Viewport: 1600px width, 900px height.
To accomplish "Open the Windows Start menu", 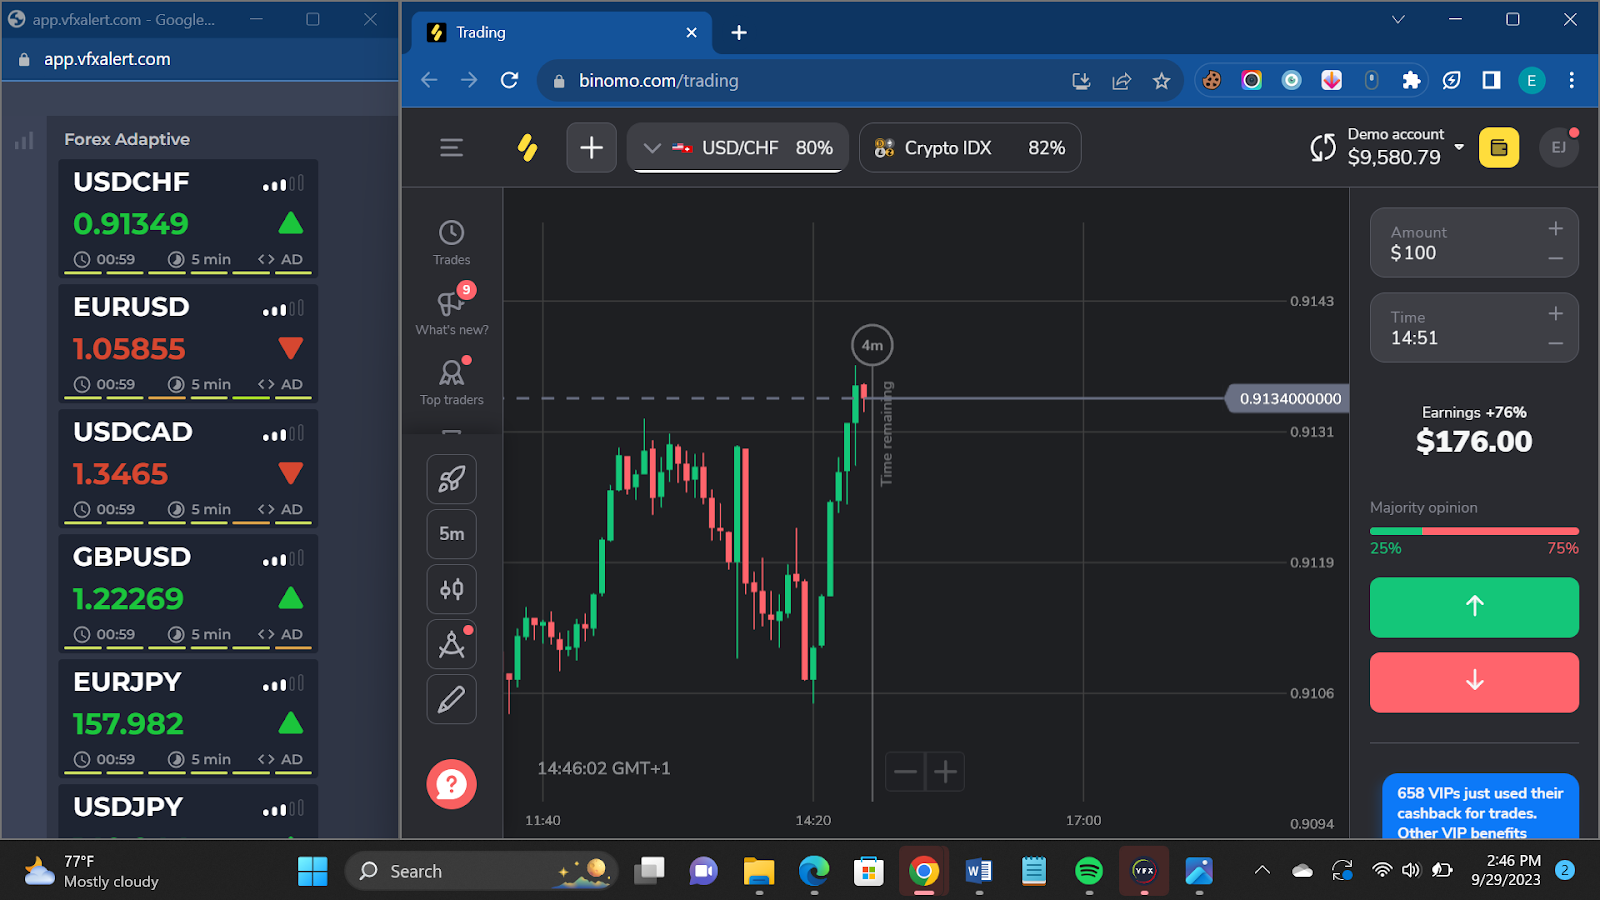I will tap(312, 871).
